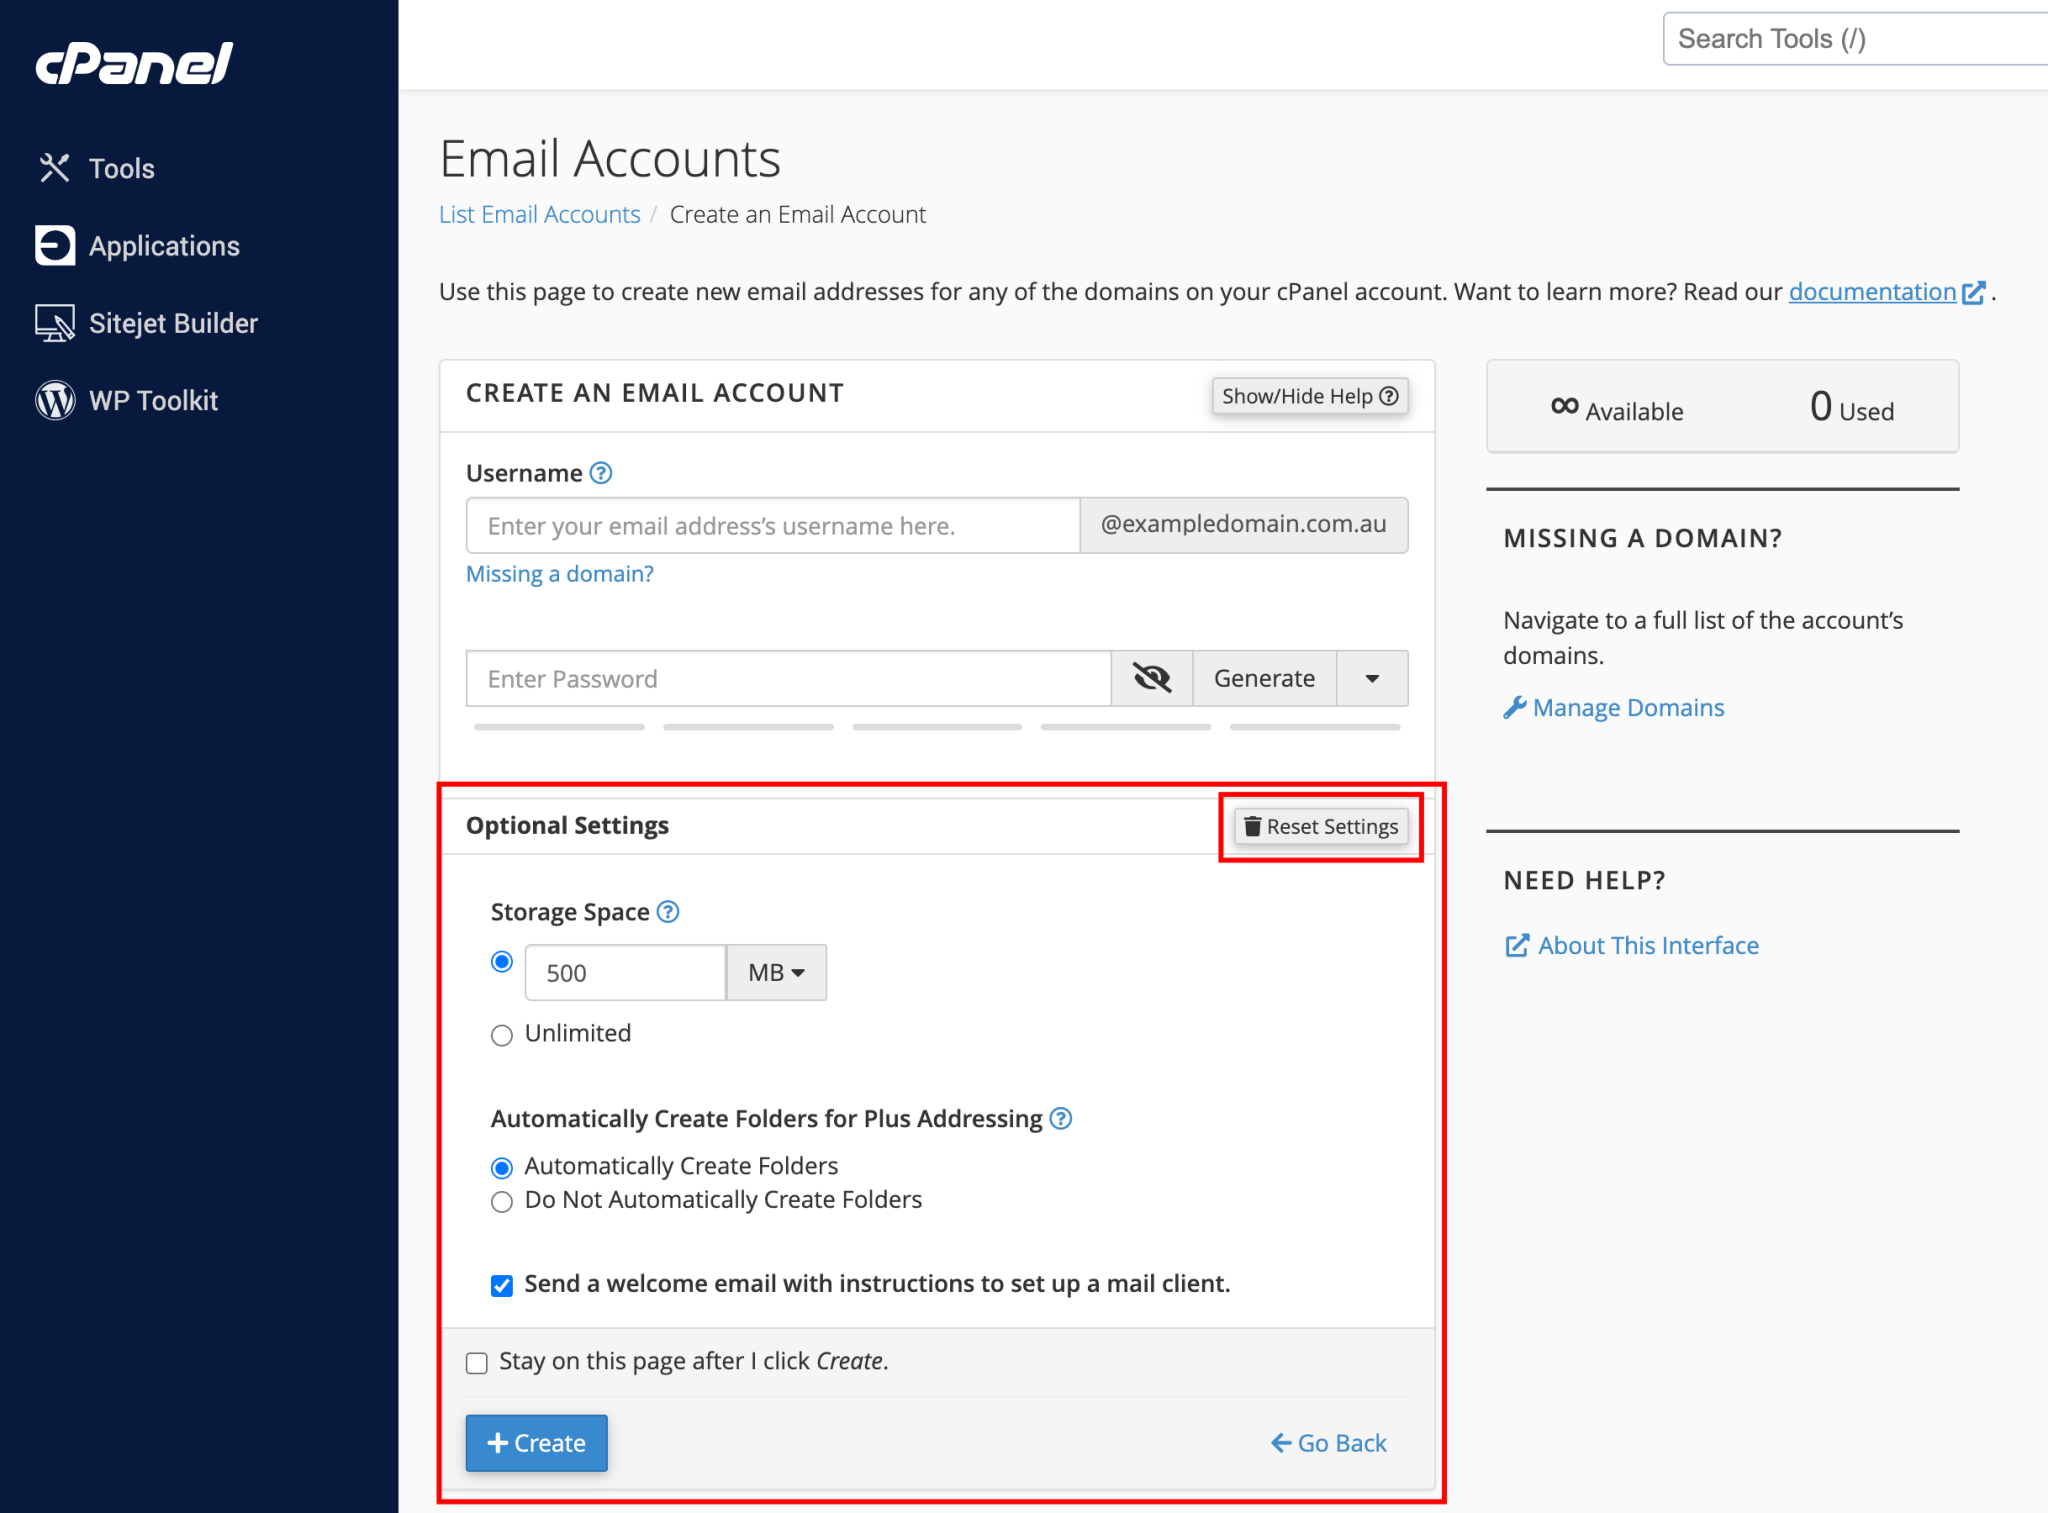Enable stay on this page after Create
The width and height of the screenshot is (2048, 1513).
[x=476, y=1362]
